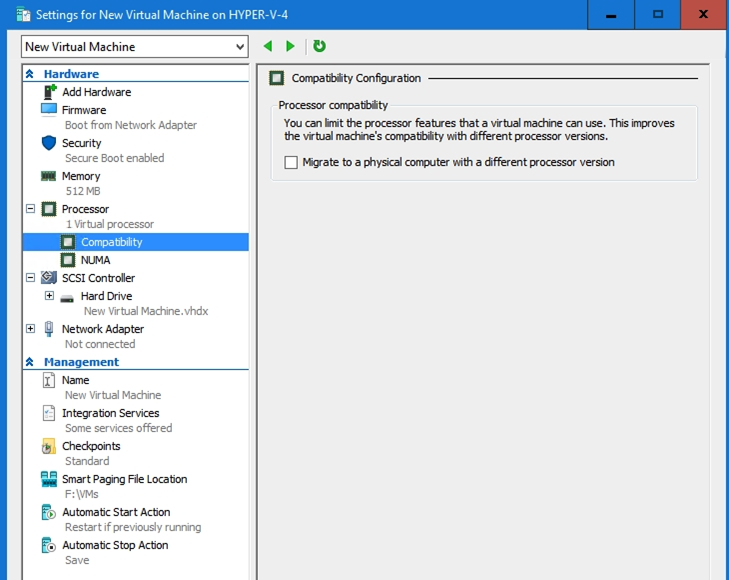The height and width of the screenshot is (580, 729).
Task: Collapse the Hardware section header
Action: click(30, 74)
